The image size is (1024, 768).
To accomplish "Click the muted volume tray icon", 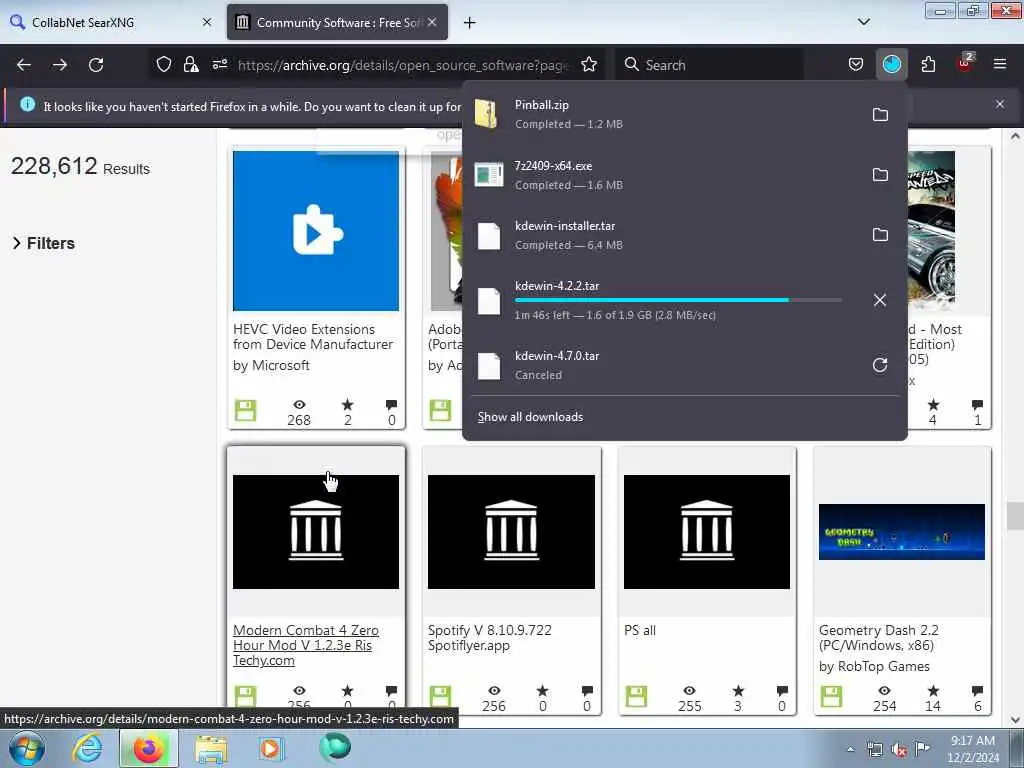I will (899, 750).
